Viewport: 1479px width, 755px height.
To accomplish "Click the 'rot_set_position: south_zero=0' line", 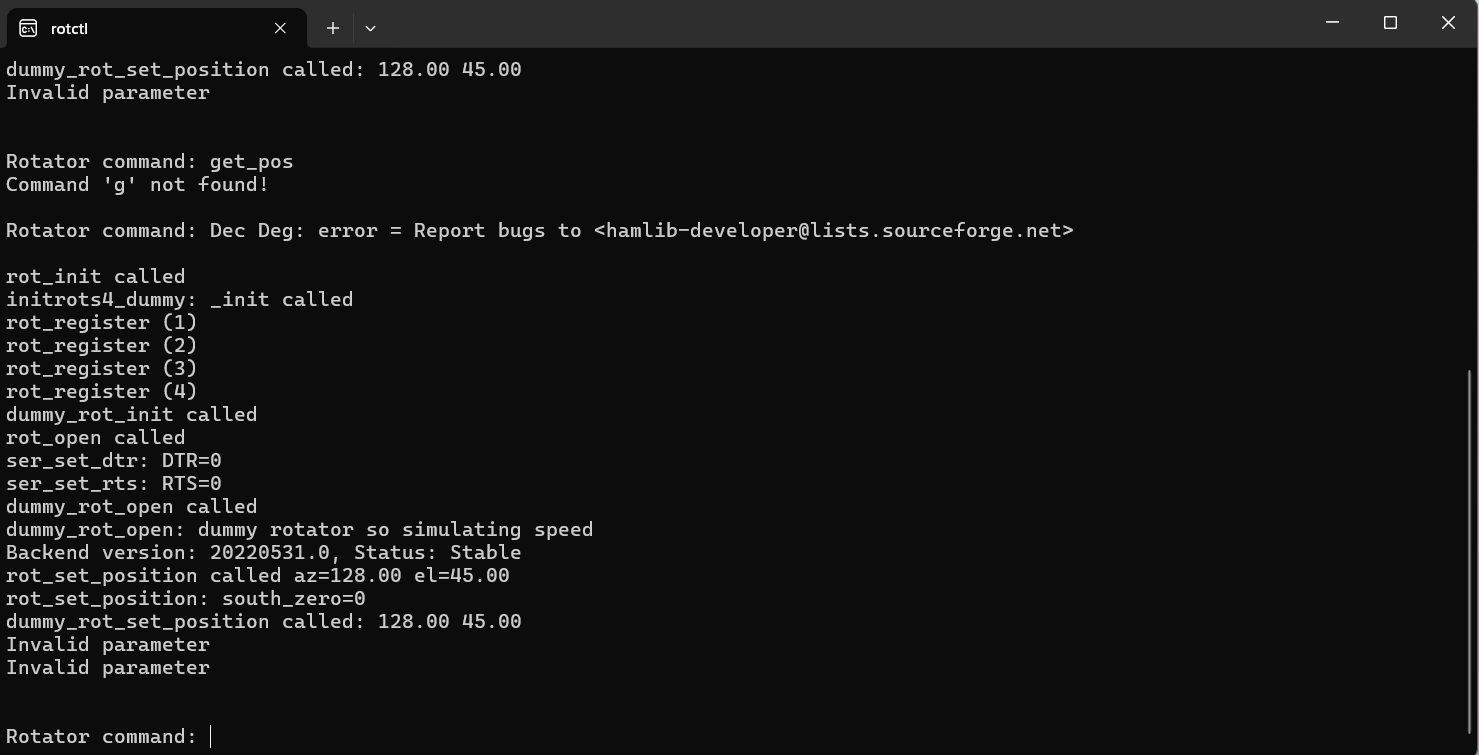I will (x=186, y=599).
